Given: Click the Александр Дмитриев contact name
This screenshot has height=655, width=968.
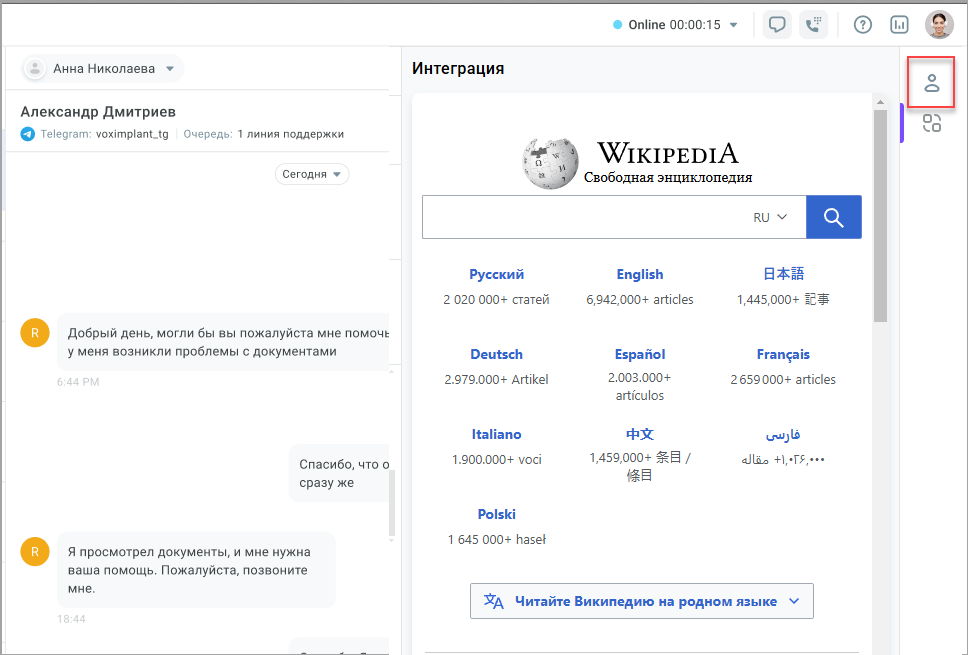Looking at the screenshot, I should [98, 112].
